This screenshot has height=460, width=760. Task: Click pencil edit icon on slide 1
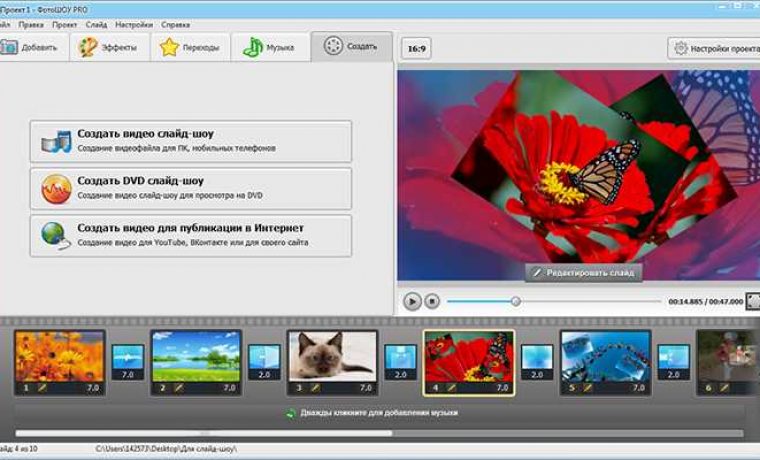coord(42,388)
